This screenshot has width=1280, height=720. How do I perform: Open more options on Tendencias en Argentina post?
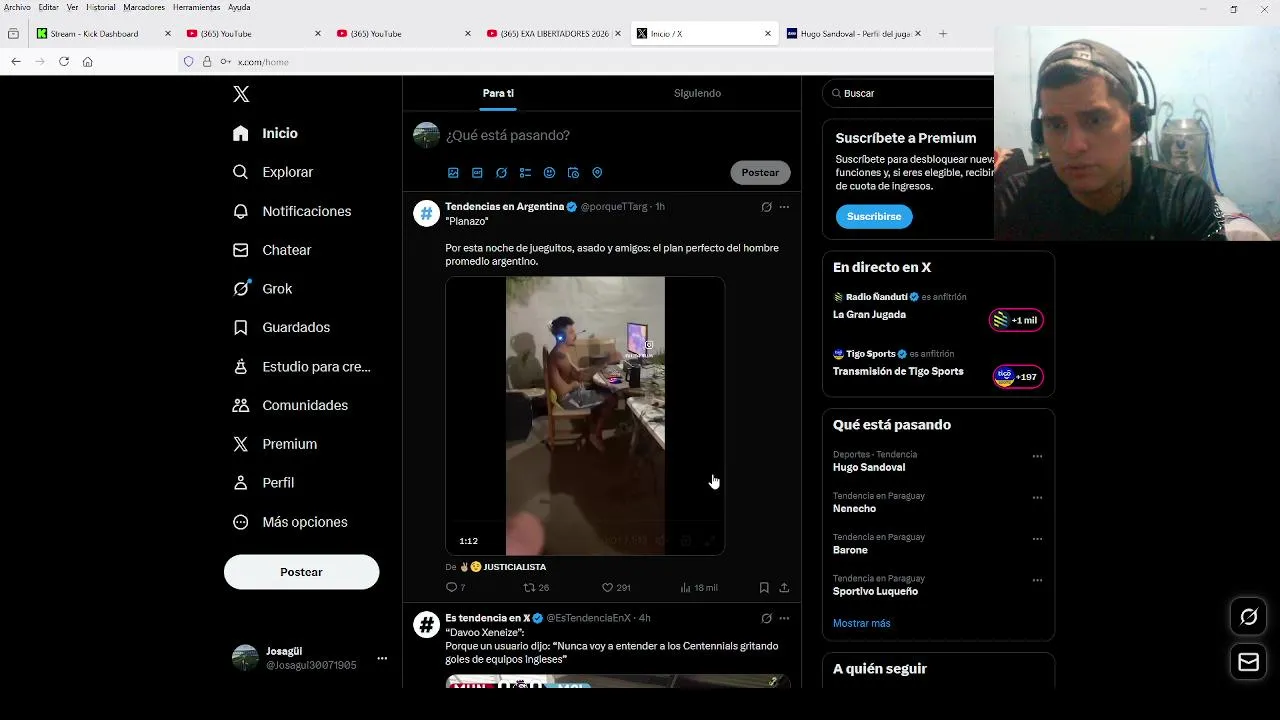784,207
